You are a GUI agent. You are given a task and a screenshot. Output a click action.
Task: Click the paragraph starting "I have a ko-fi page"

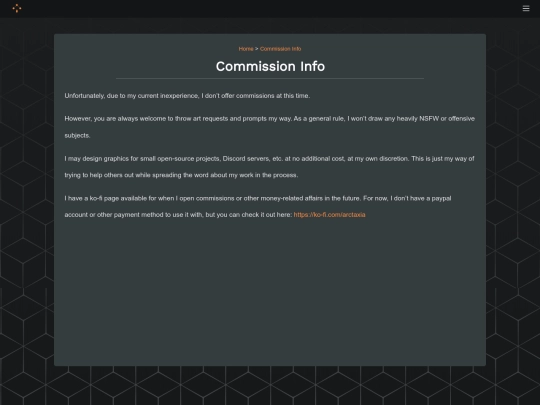(258, 206)
